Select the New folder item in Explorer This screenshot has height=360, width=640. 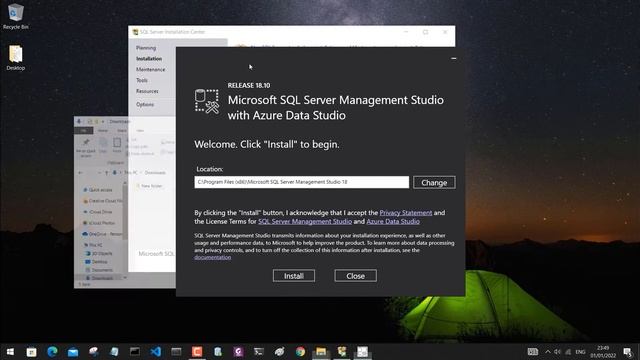149,186
